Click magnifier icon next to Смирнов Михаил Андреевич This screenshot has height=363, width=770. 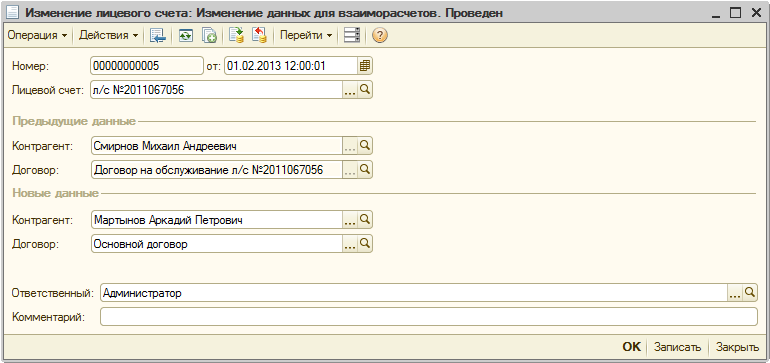[365, 146]
